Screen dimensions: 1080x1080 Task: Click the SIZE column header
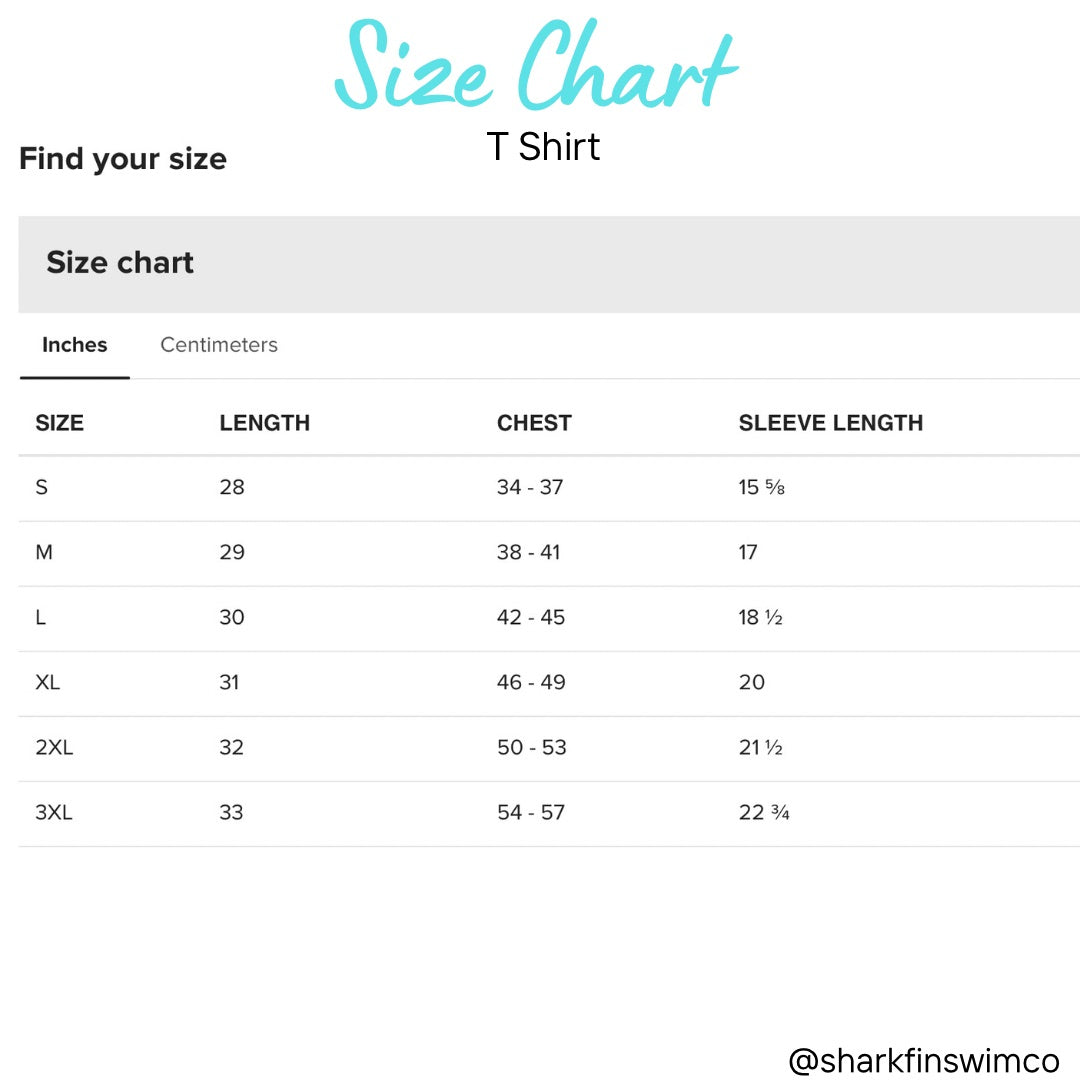pos(60,423)
